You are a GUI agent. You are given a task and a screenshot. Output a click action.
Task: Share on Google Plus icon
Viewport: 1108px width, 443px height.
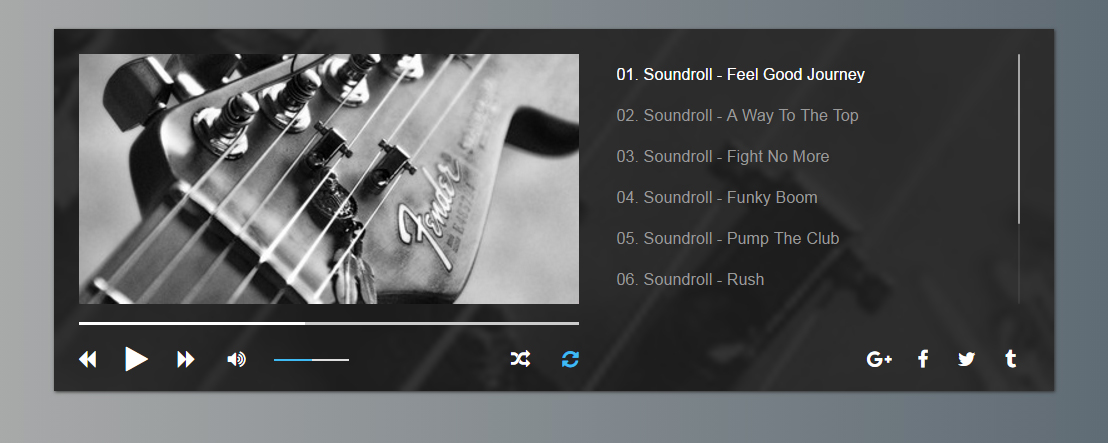(879, 360)
